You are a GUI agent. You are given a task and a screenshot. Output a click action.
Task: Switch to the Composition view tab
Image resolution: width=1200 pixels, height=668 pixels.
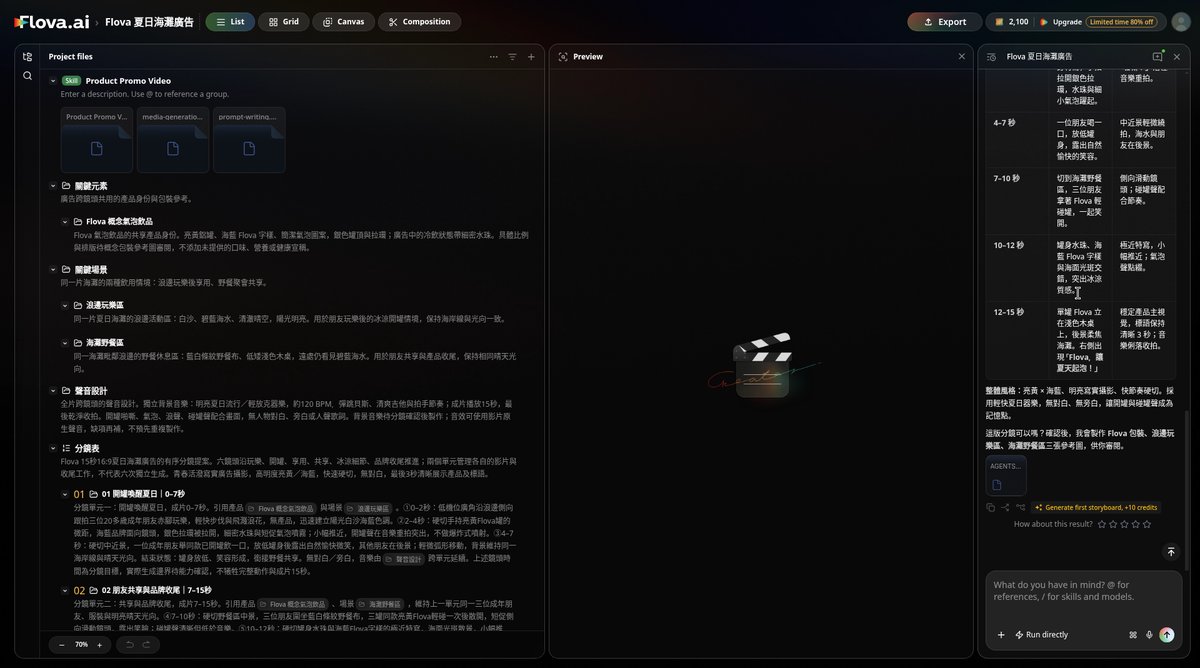coord(420,21)
